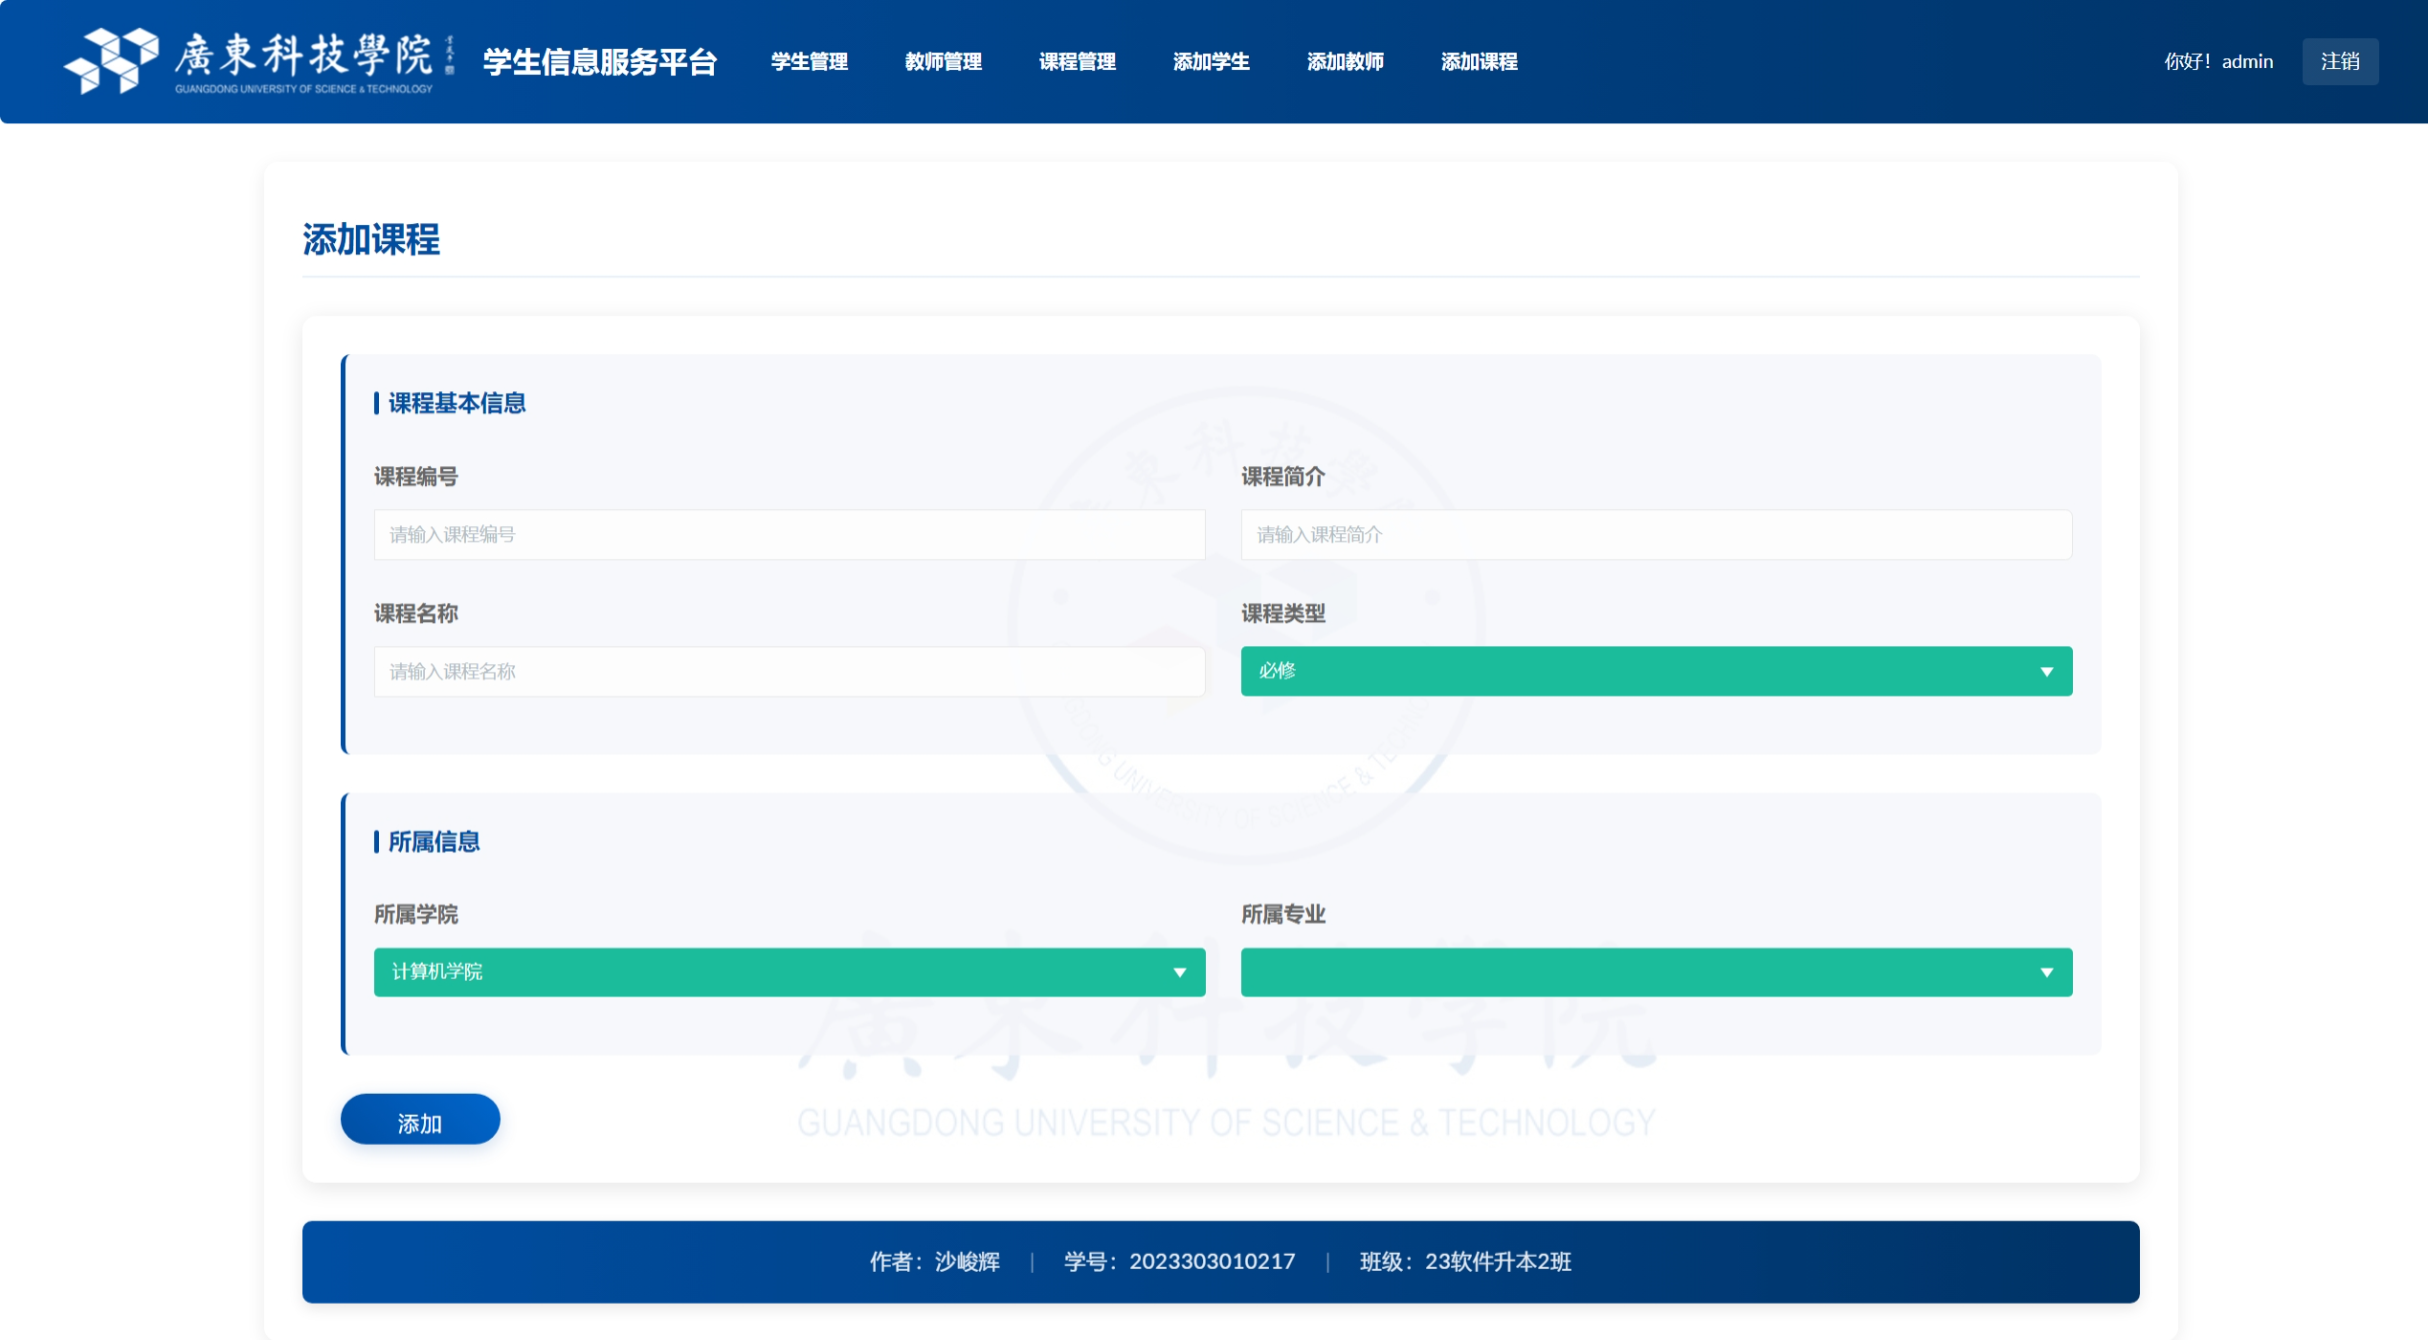Select 添加课程 in the top navigation

[1479, 62]
